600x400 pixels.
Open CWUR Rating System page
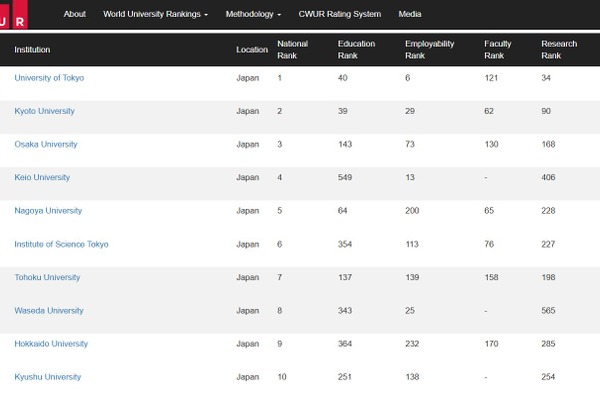pyautogui.click(x=340, y=14)
